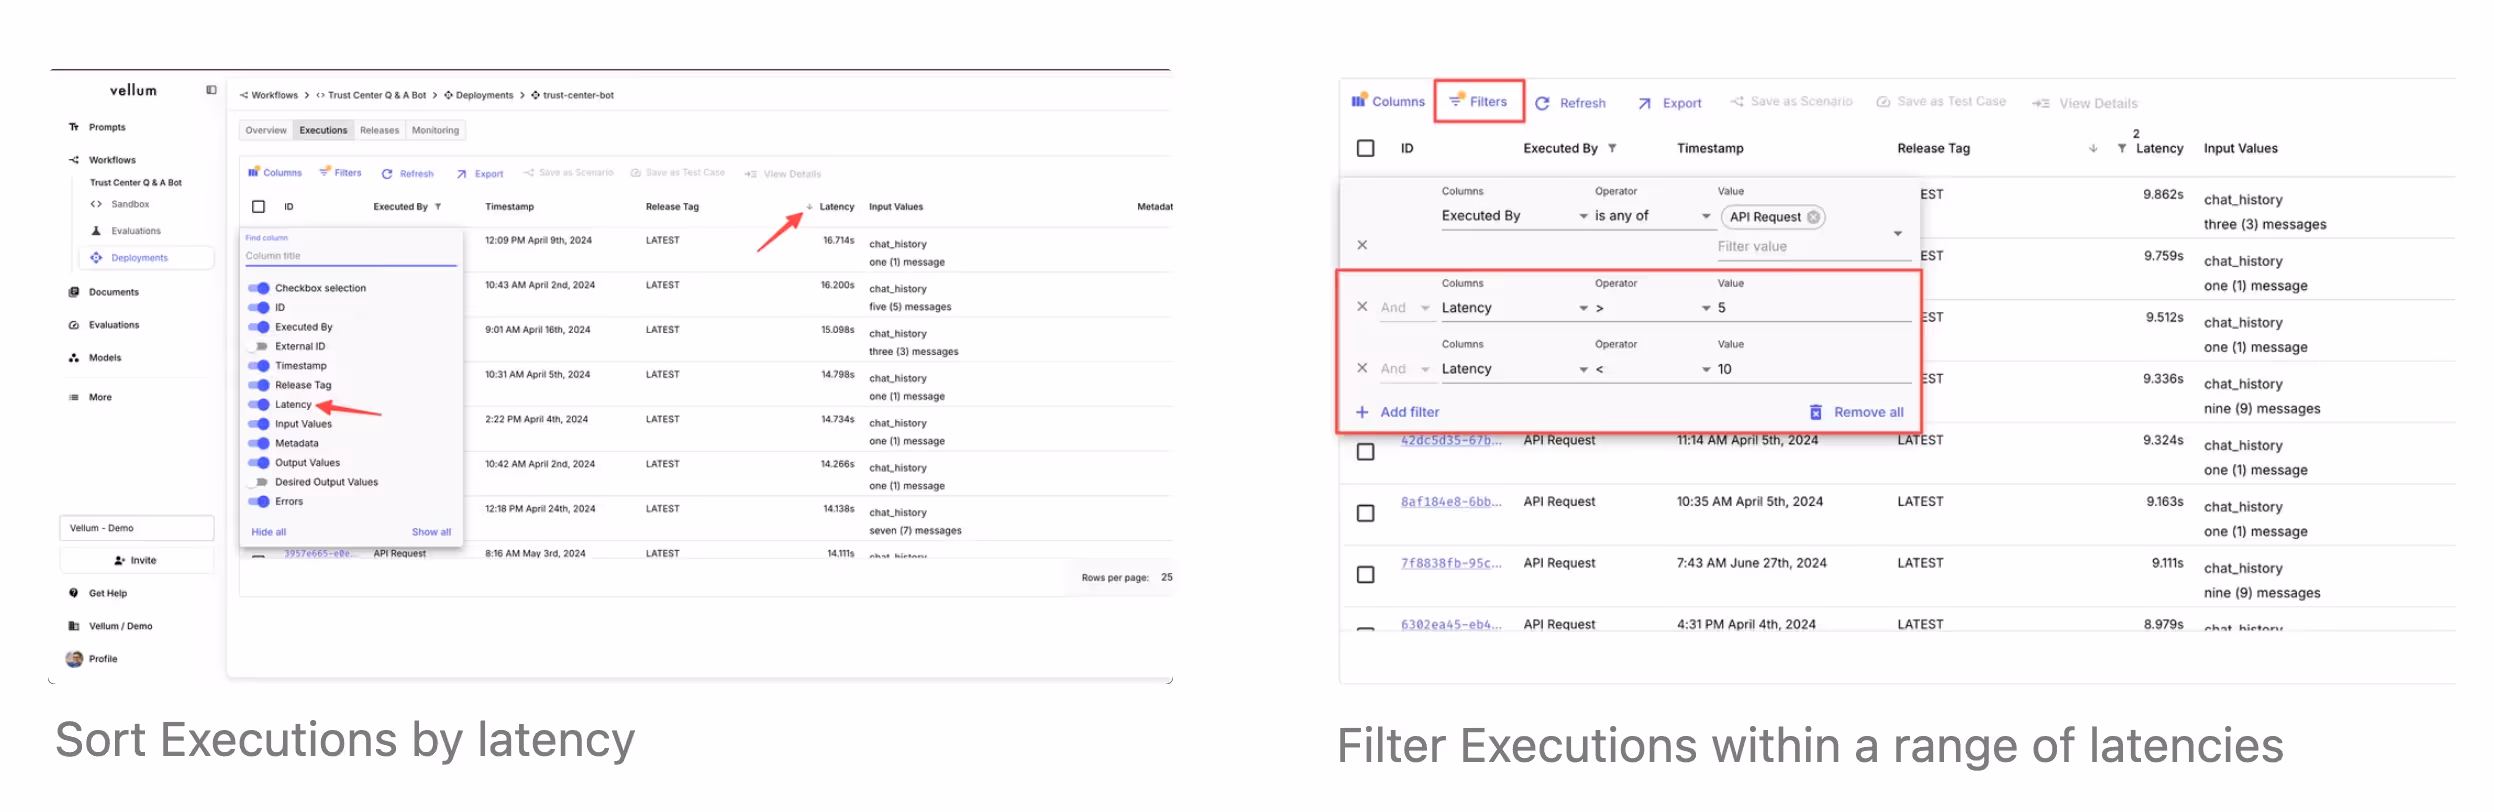Screen dimensions: 2494x812
Task: Switch to the Monitoring tab
Action: 435,130
